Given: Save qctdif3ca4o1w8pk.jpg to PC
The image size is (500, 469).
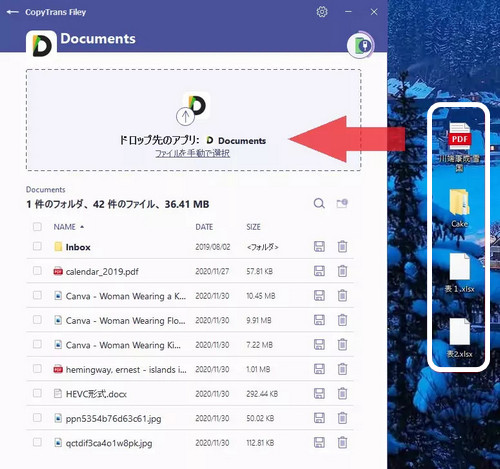Looking at the screenshot, I should 319,443.
